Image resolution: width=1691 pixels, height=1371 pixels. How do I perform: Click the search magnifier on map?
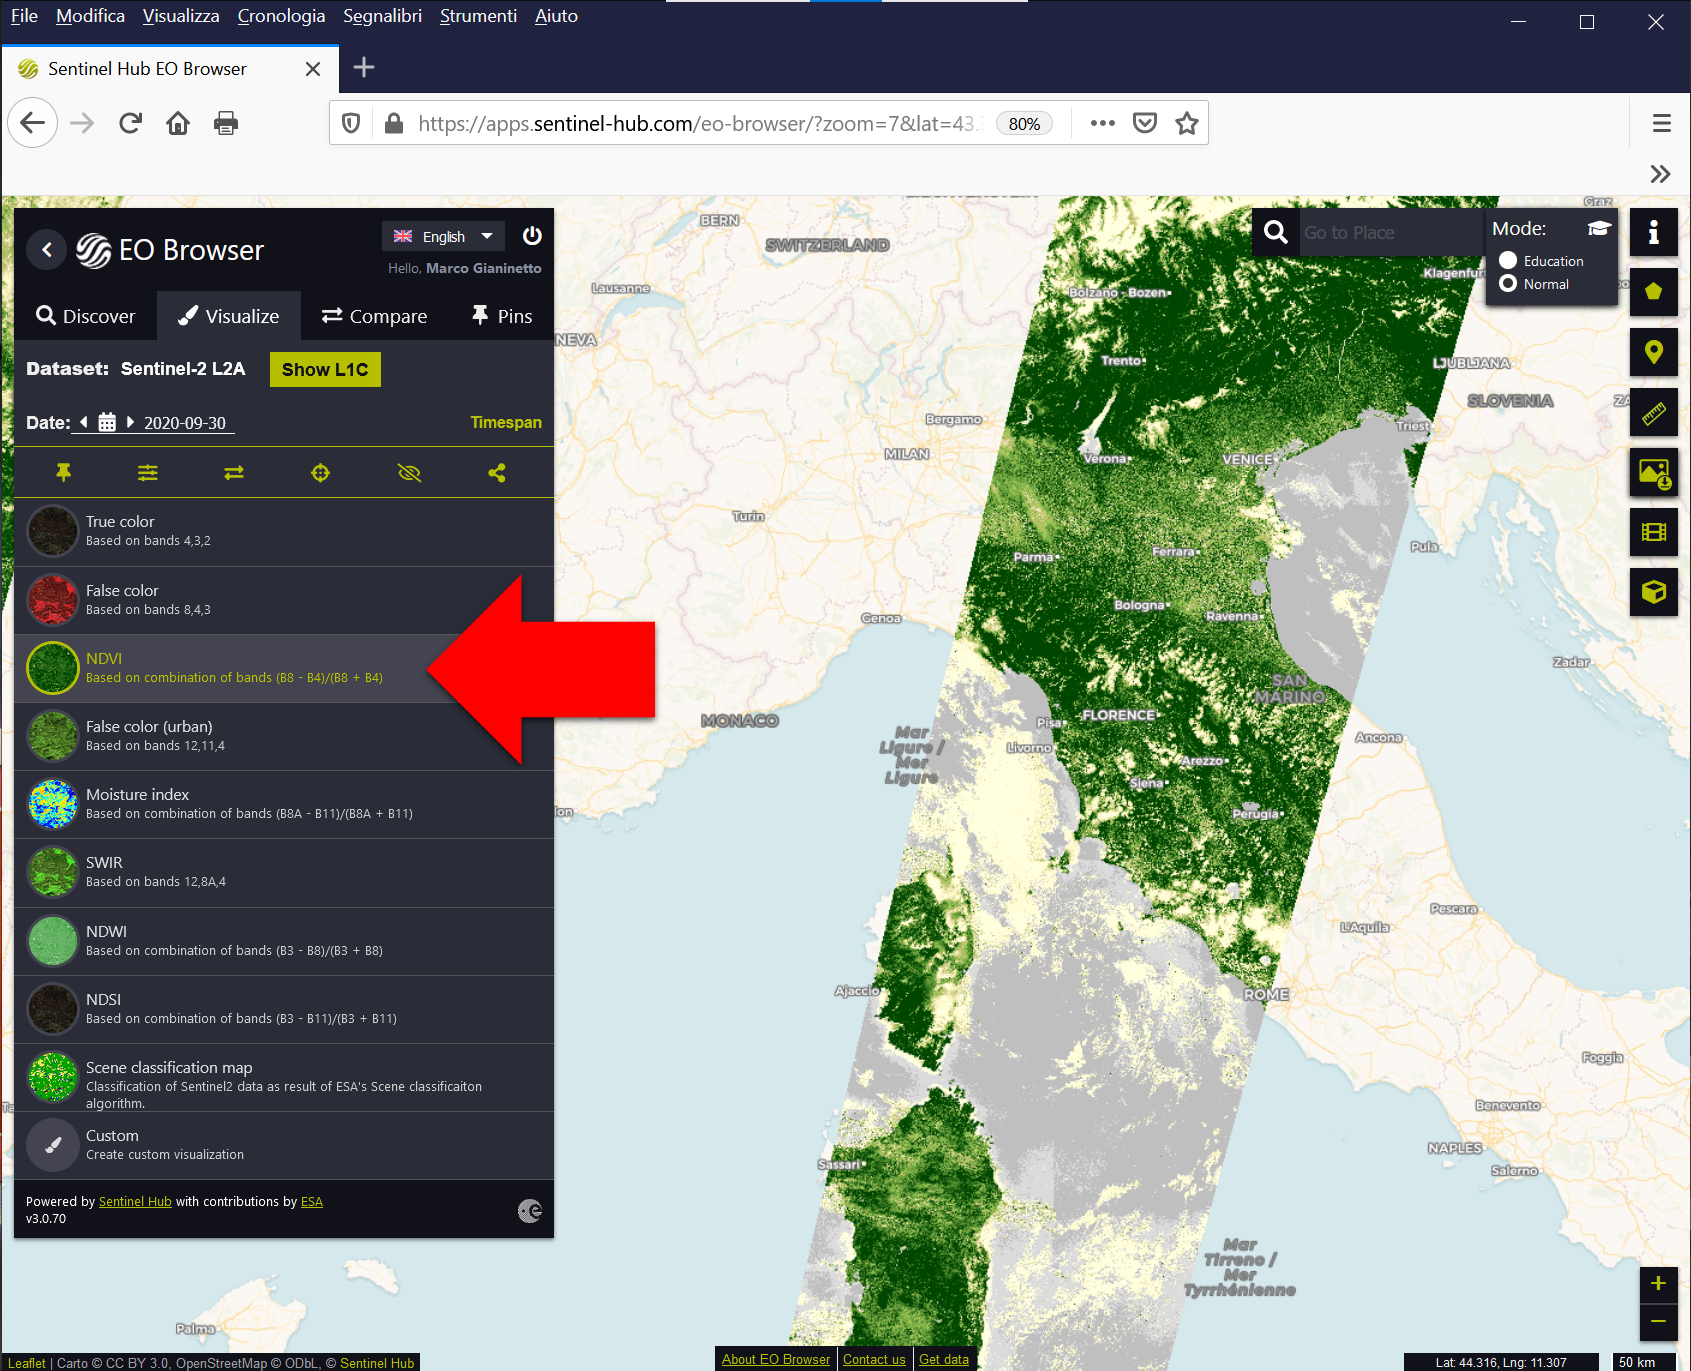pyautogui.click(x=1276, y=232)
